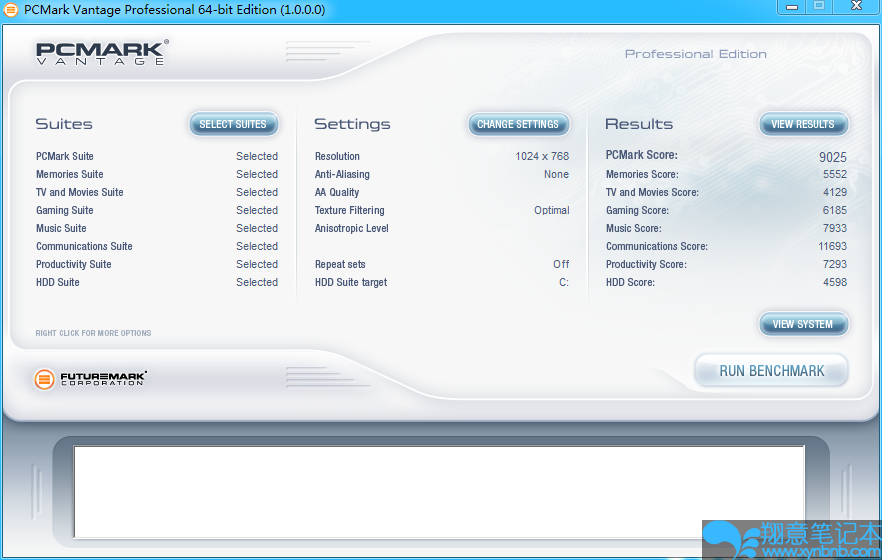Select the Gaming Suite row

(157, 210)
